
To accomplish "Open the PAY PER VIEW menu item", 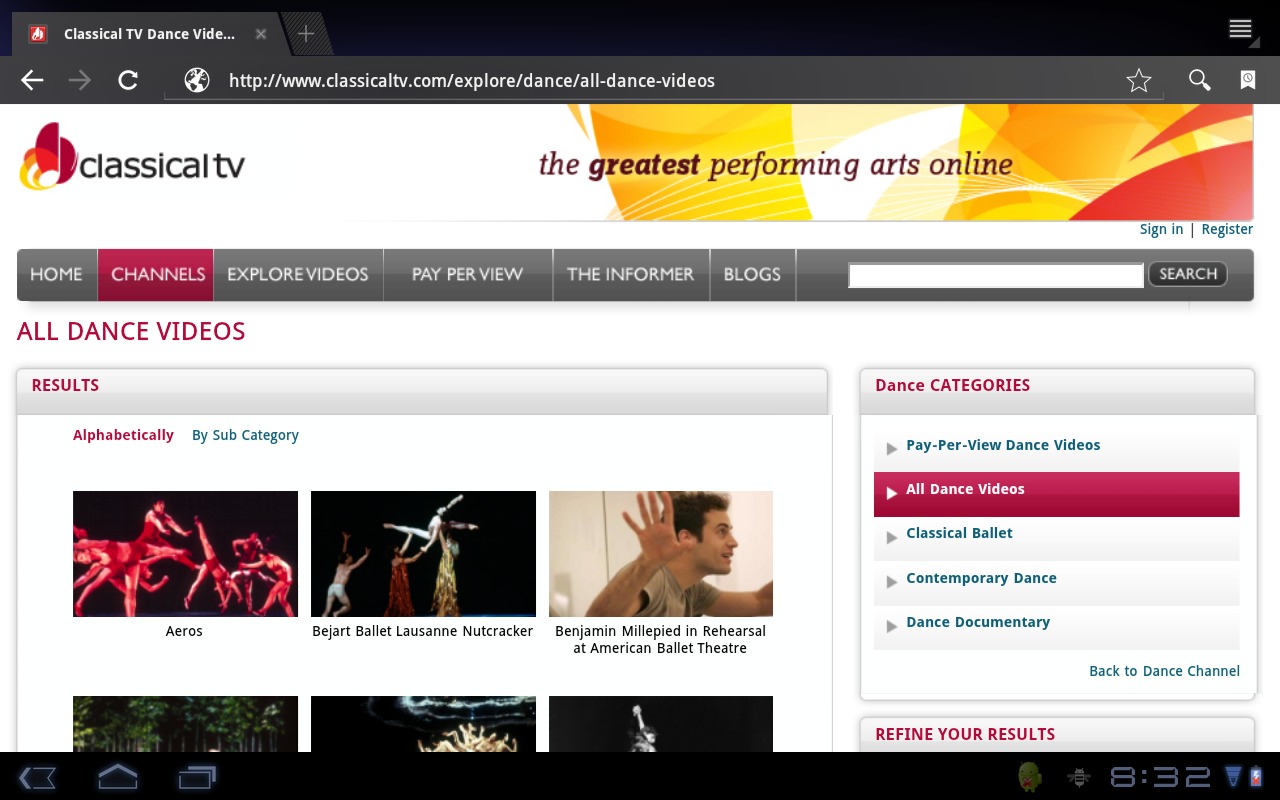I will (468, 274).
